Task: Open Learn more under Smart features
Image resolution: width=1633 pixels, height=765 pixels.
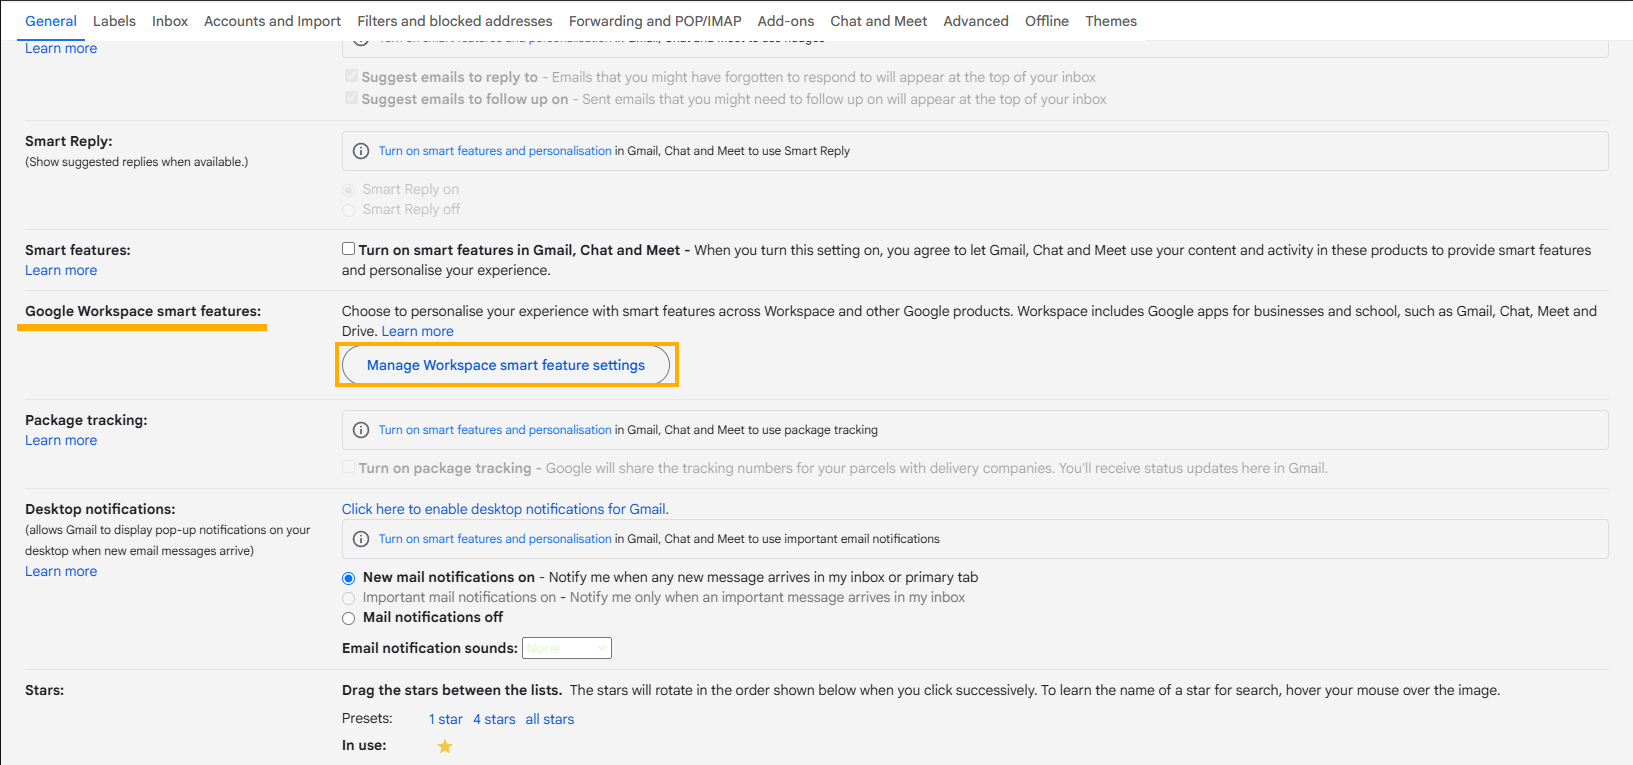Action: pyautogui.click(x=61, y=270)
